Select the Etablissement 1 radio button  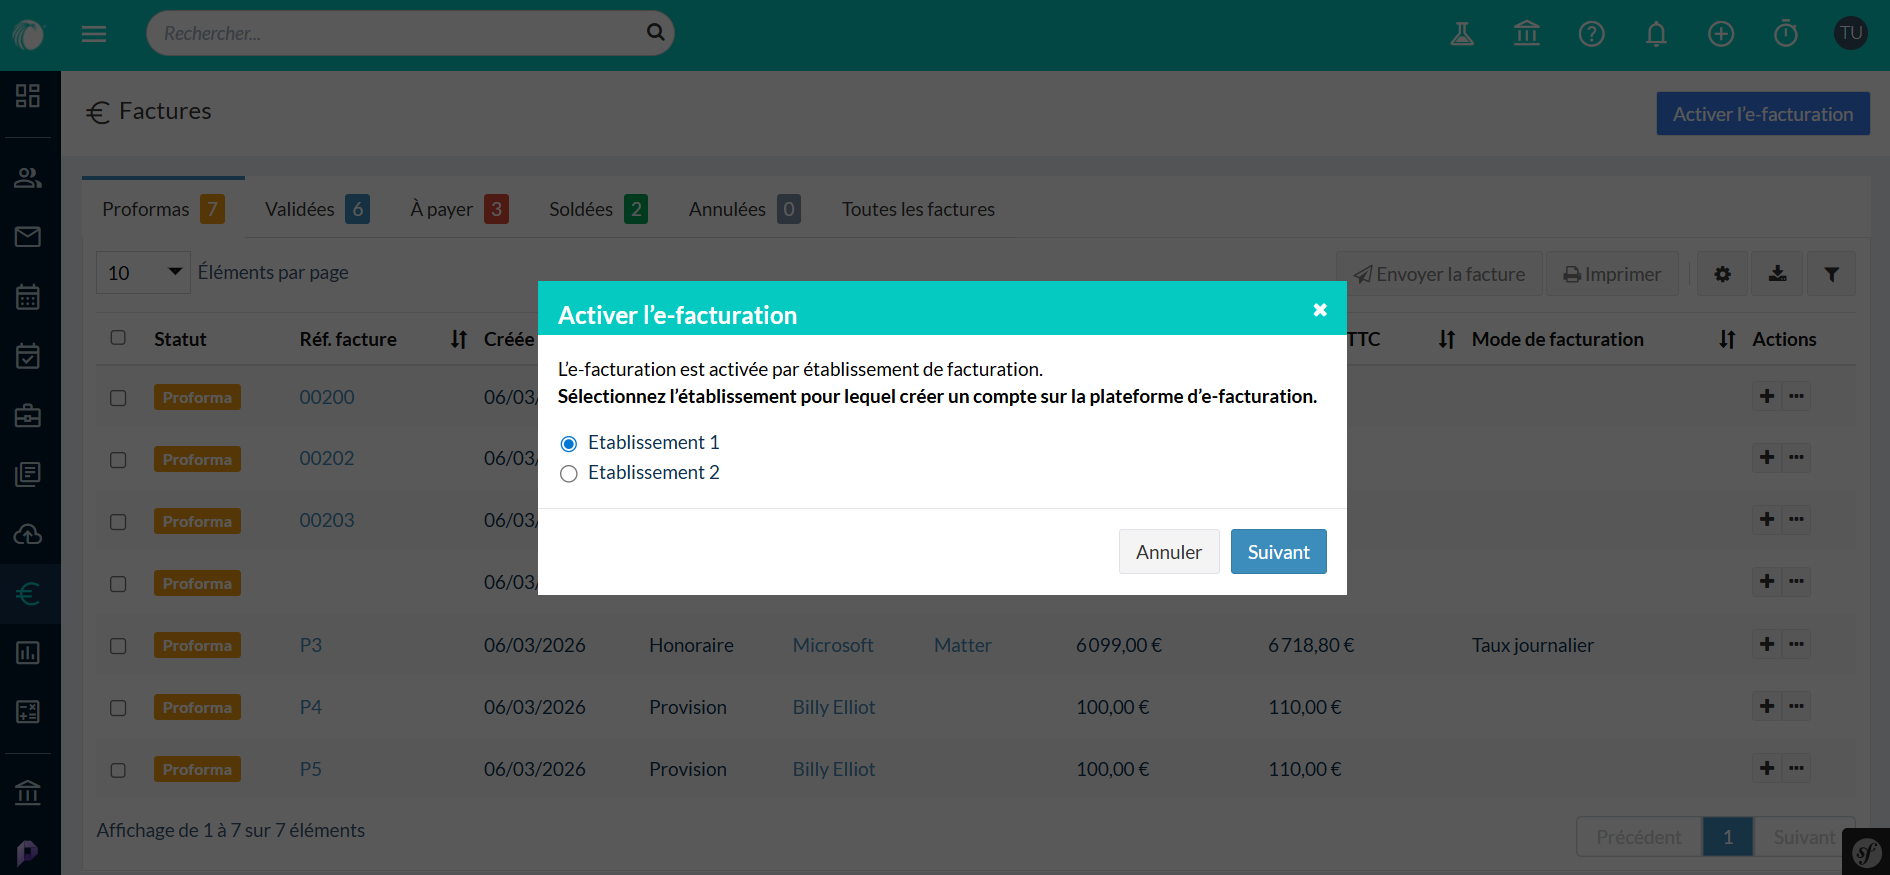click(569, 444)
